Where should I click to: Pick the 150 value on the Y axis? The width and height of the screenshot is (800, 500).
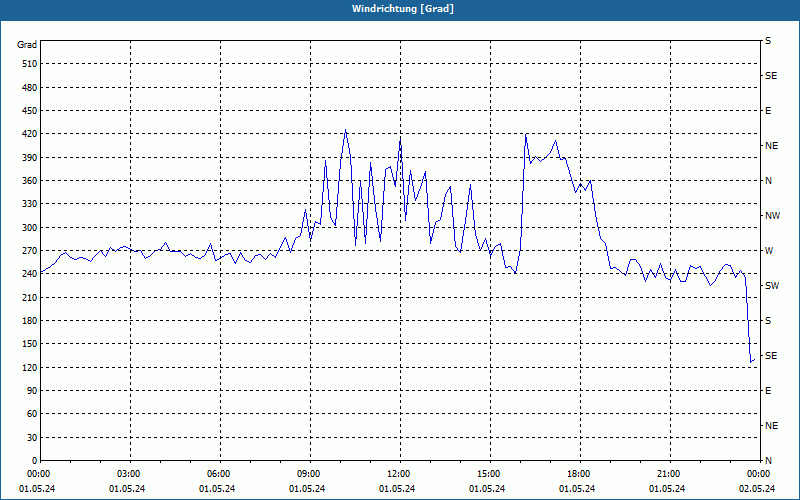tap(29, 344)
